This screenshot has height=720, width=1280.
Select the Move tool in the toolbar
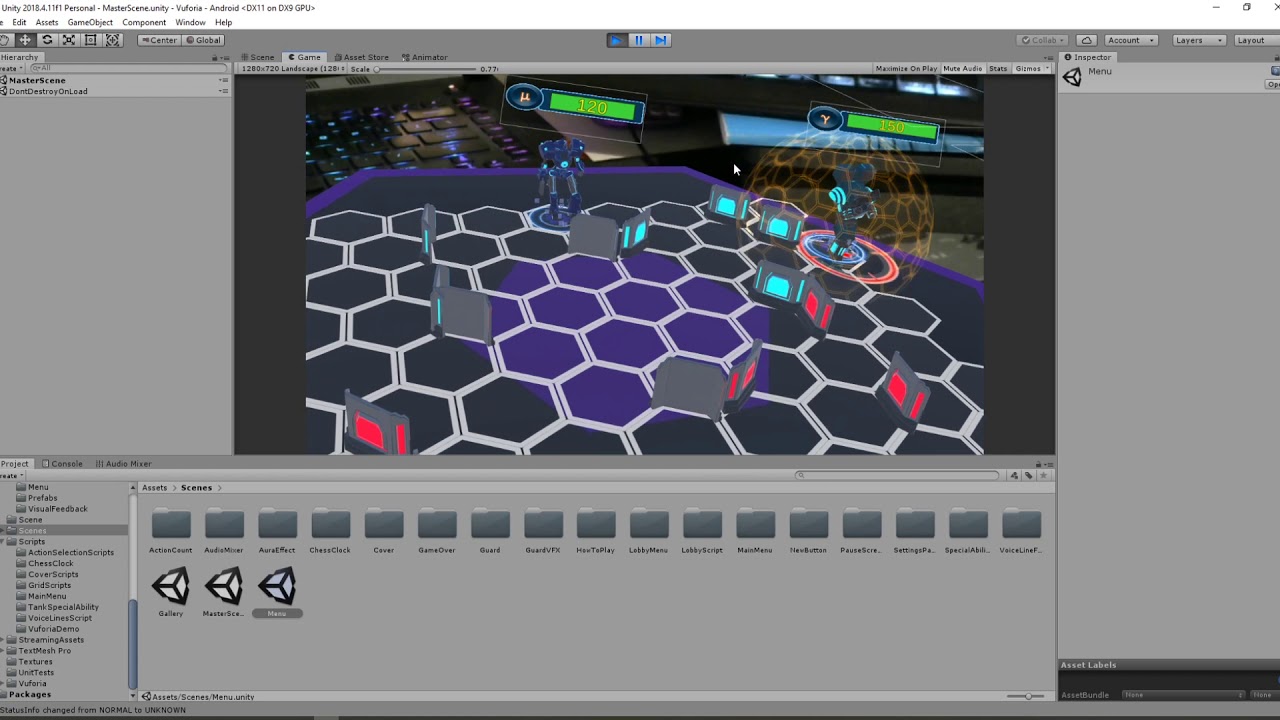[25, 40]
